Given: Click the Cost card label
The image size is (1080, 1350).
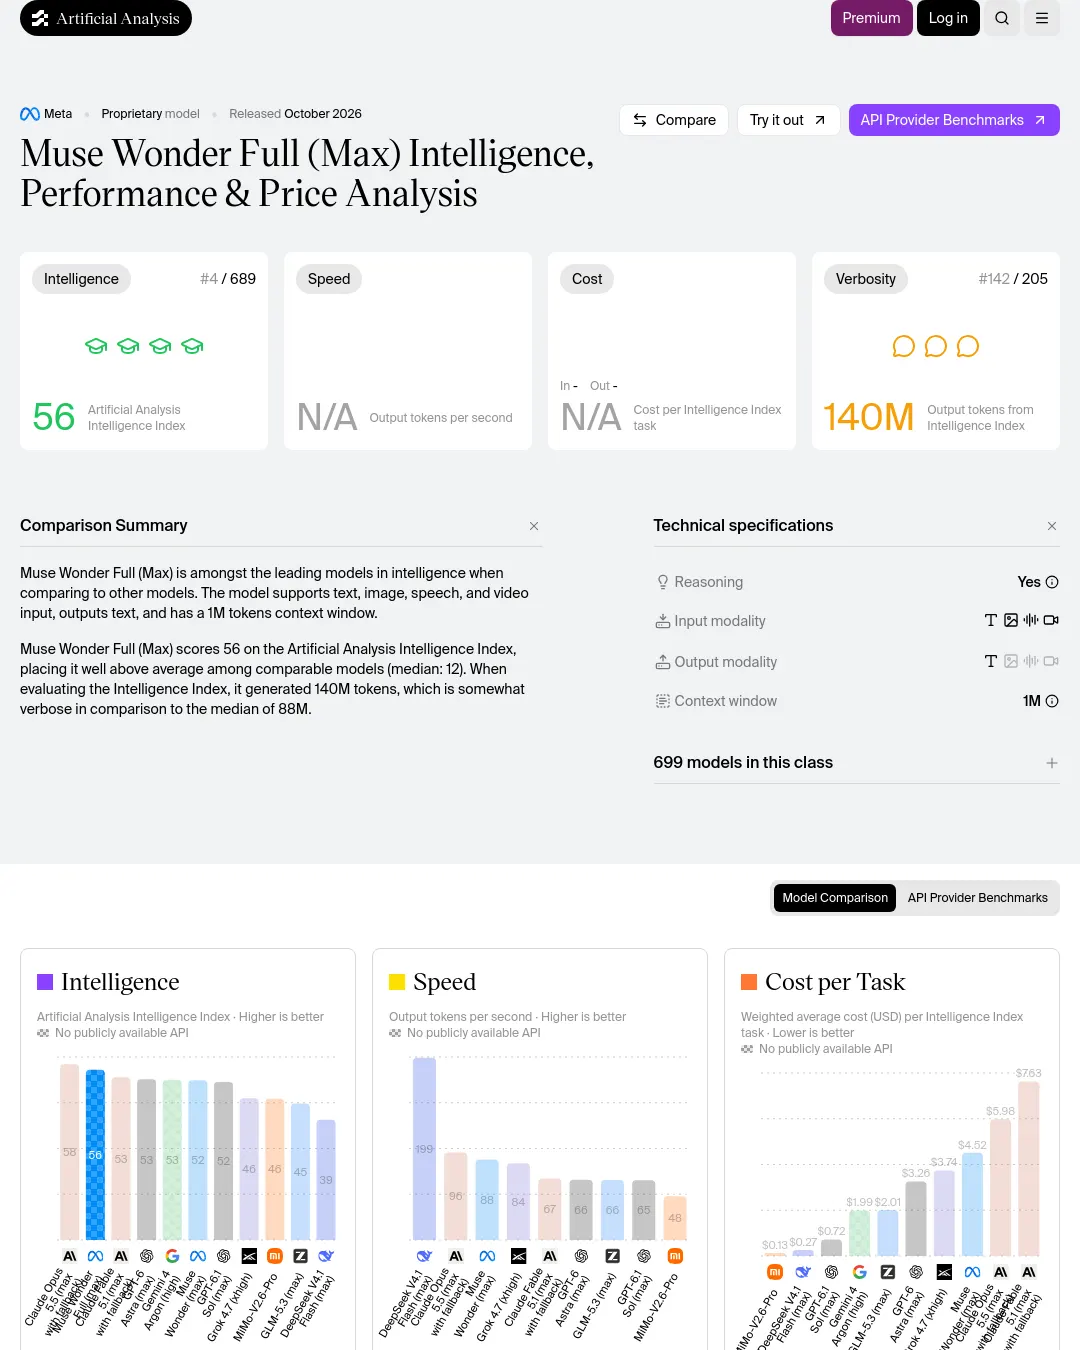Looking at the screenshot, I should point(587,279).
